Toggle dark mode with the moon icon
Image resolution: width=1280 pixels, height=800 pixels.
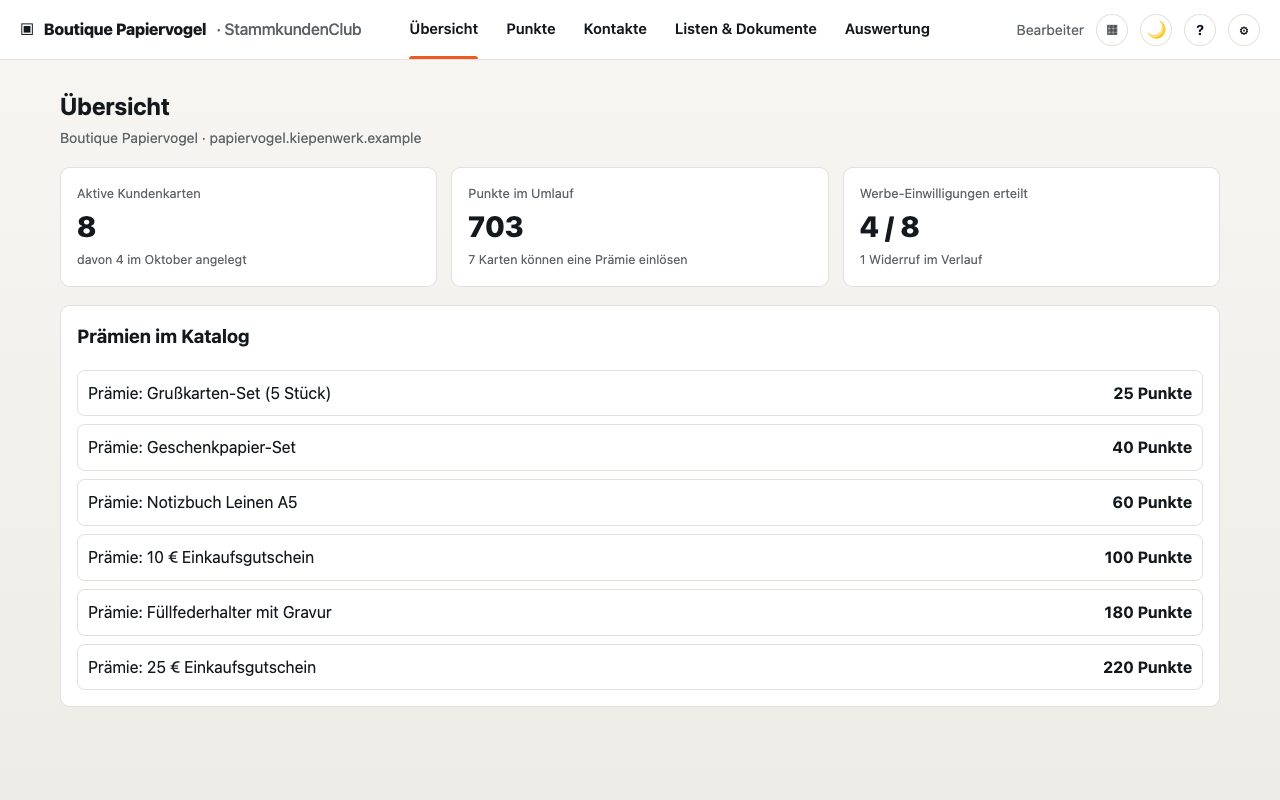1156,30
